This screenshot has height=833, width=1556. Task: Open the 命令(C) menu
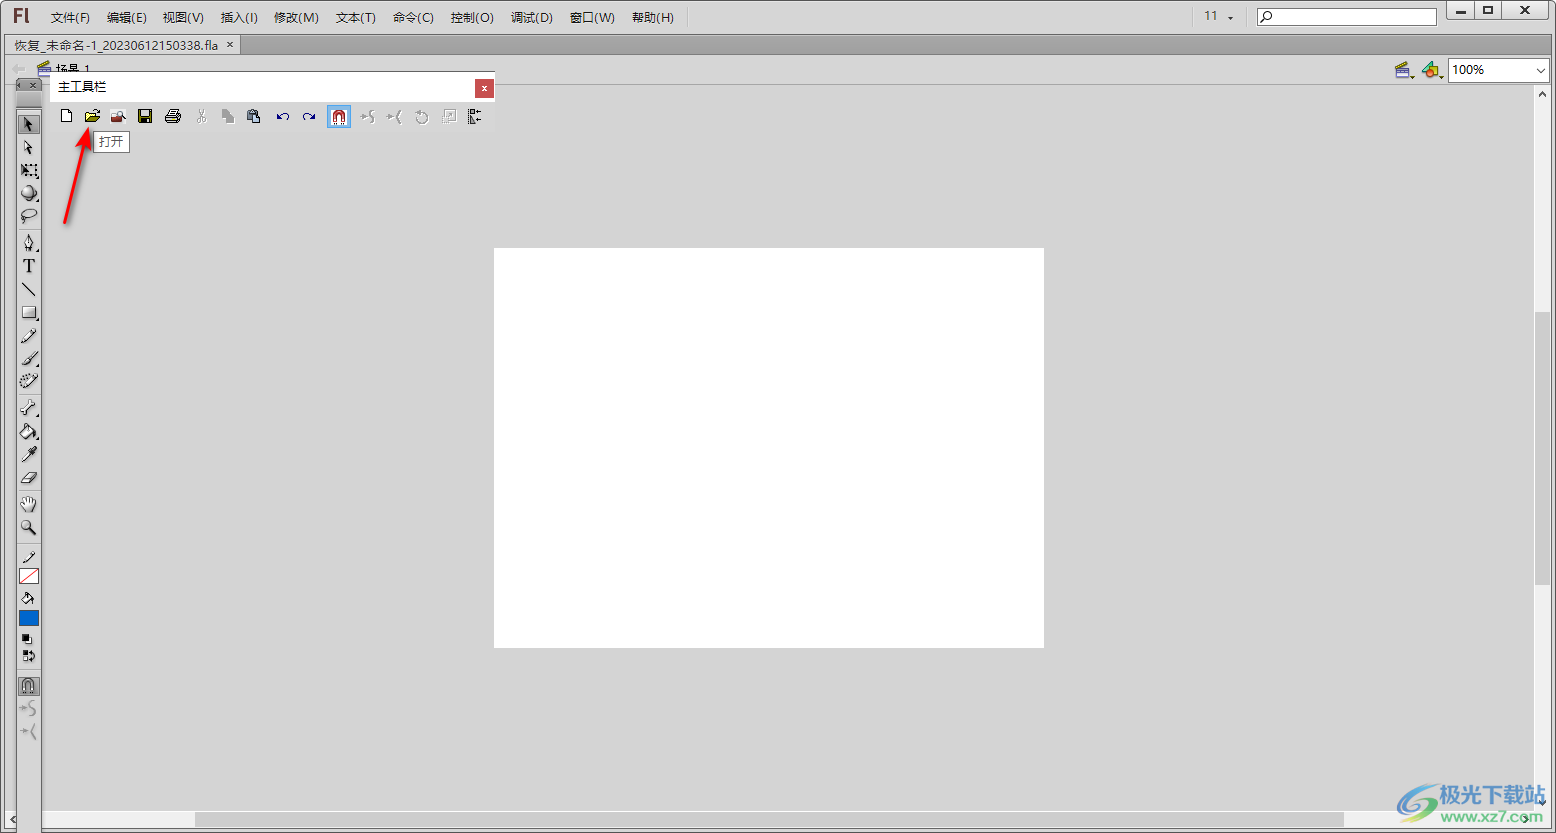(413, 17)
